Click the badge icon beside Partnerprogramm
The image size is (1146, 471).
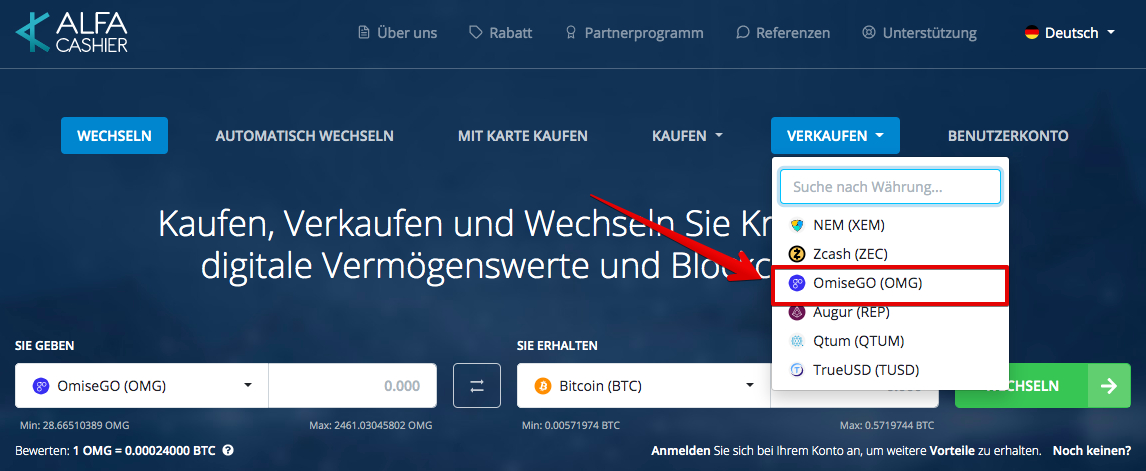click(x=572, y=33)
